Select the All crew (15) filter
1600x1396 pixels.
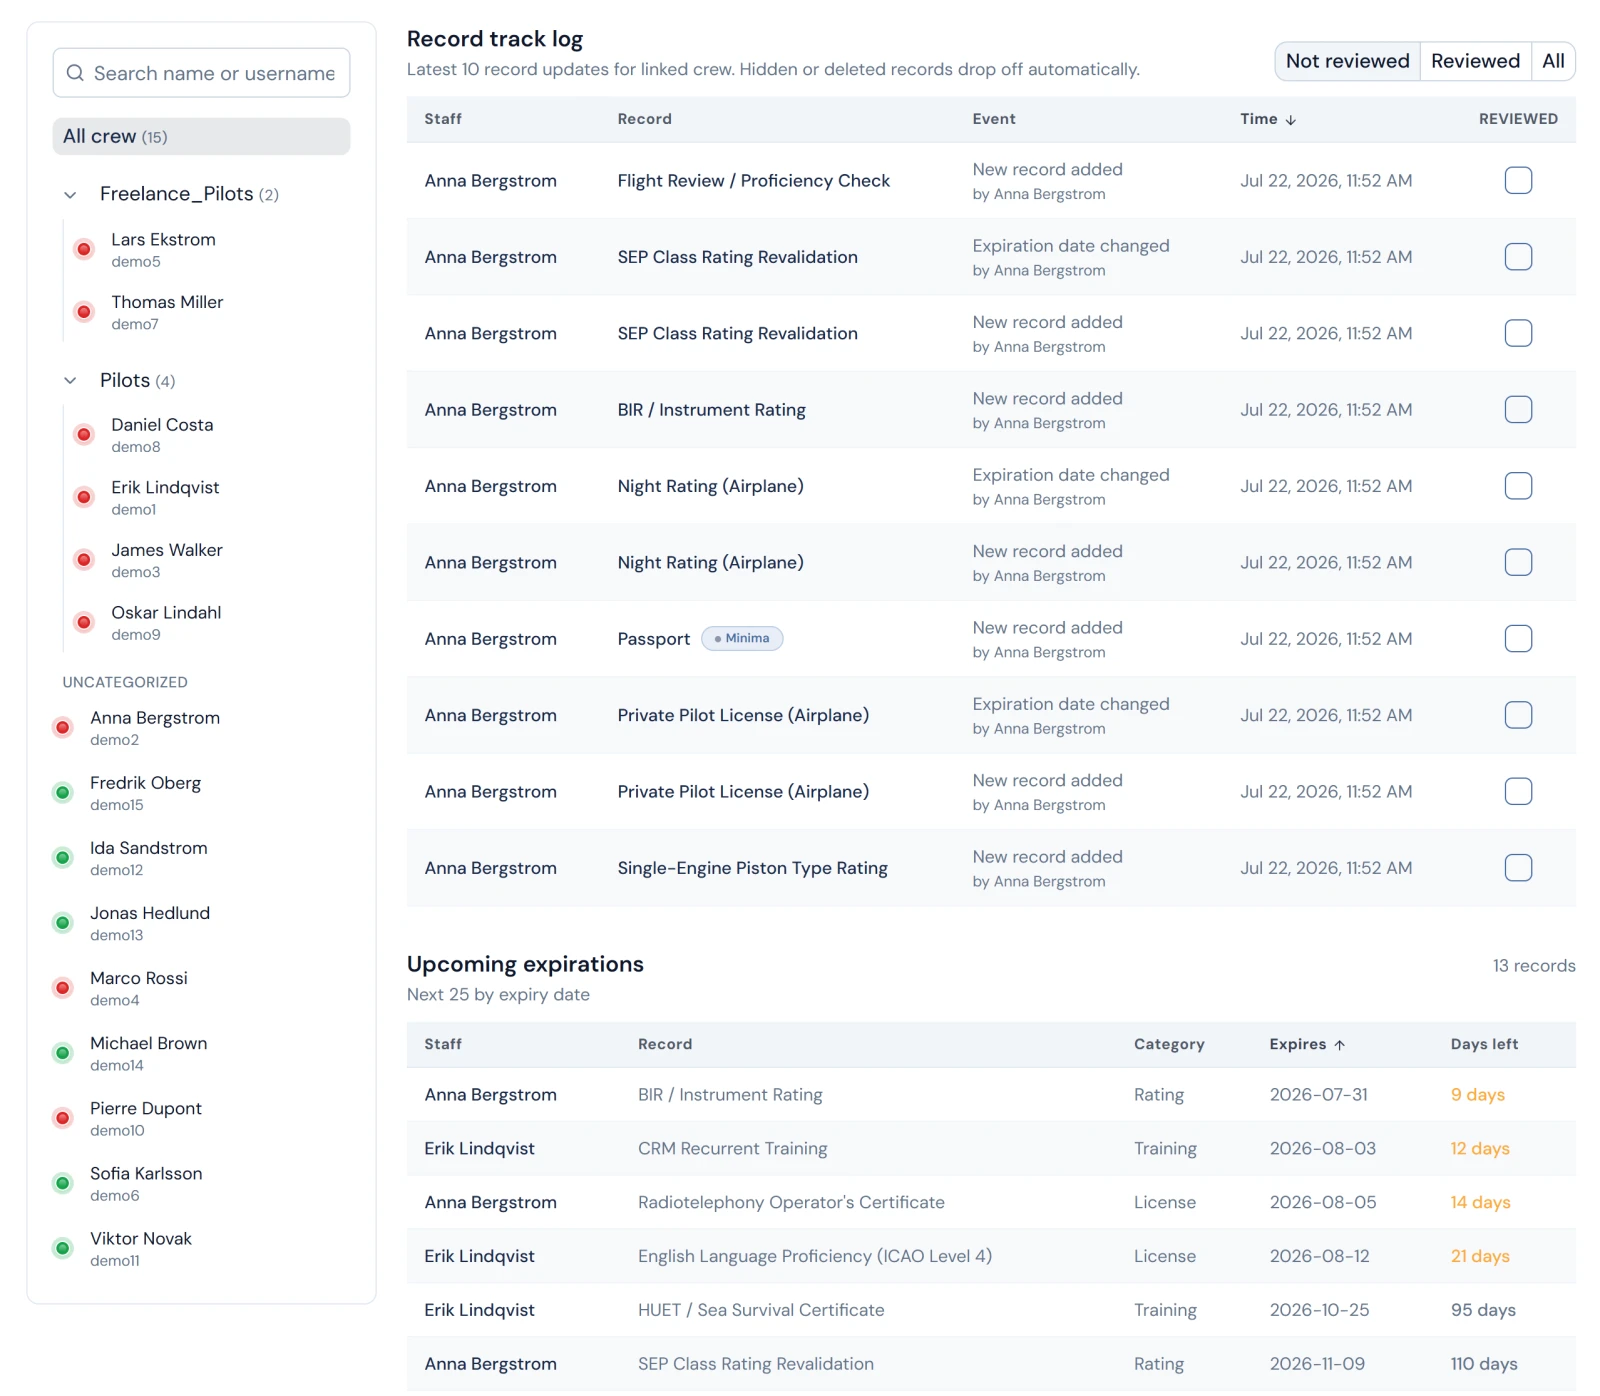[x=201, y=136]
